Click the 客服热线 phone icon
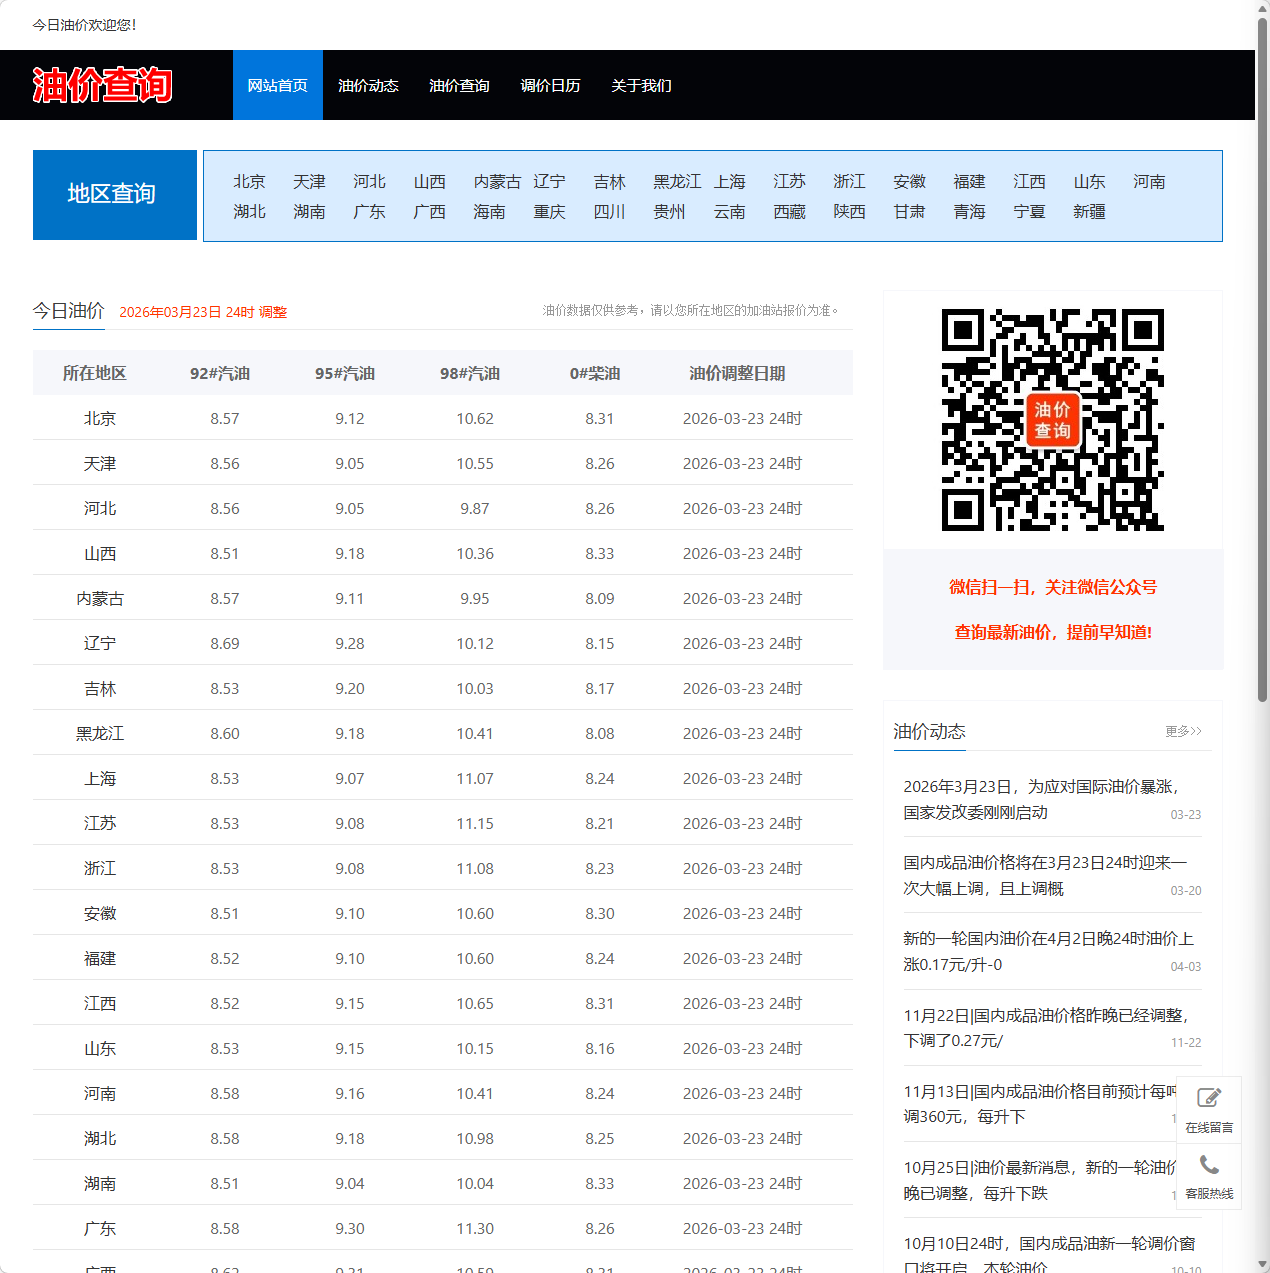This screenshot has width=1270, height=1273. tap(1209, 1175)
